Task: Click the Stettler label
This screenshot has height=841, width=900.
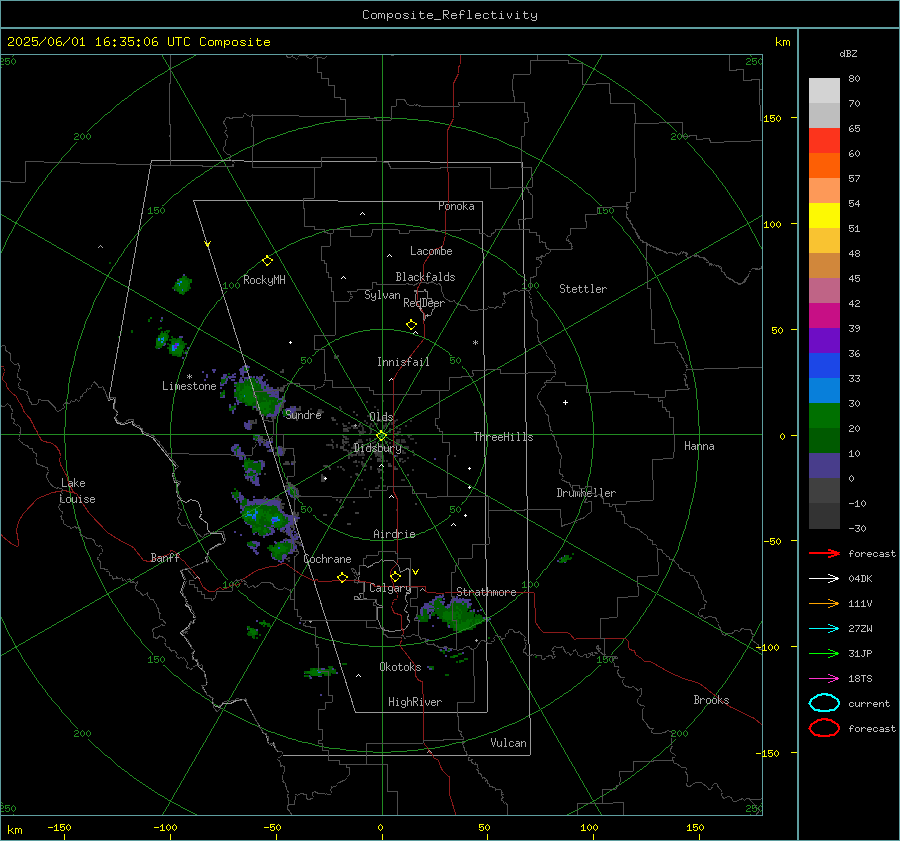Action: [583, 289]
